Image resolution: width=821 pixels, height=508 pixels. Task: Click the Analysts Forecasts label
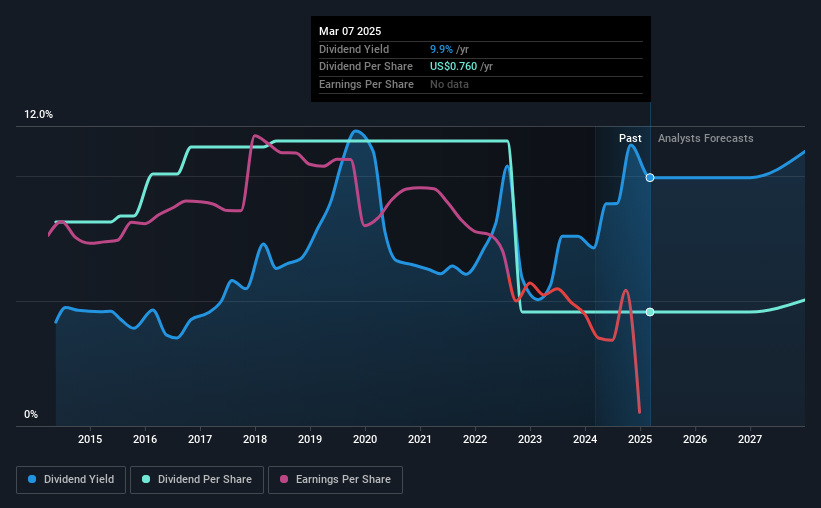point(705,138)
